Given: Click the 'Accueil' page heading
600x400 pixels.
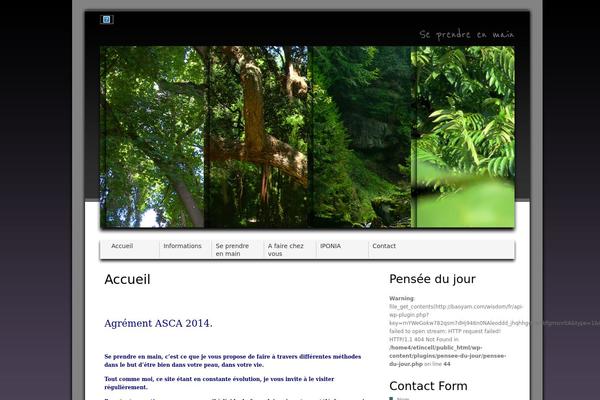Looking at the screenshot, I should pyautogui.click(x=127, y=279).
